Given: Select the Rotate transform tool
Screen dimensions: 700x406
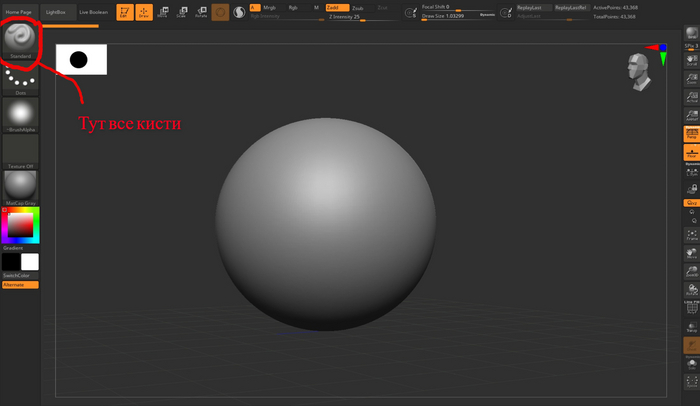Looking at the screenshot, I should [201, 12].
